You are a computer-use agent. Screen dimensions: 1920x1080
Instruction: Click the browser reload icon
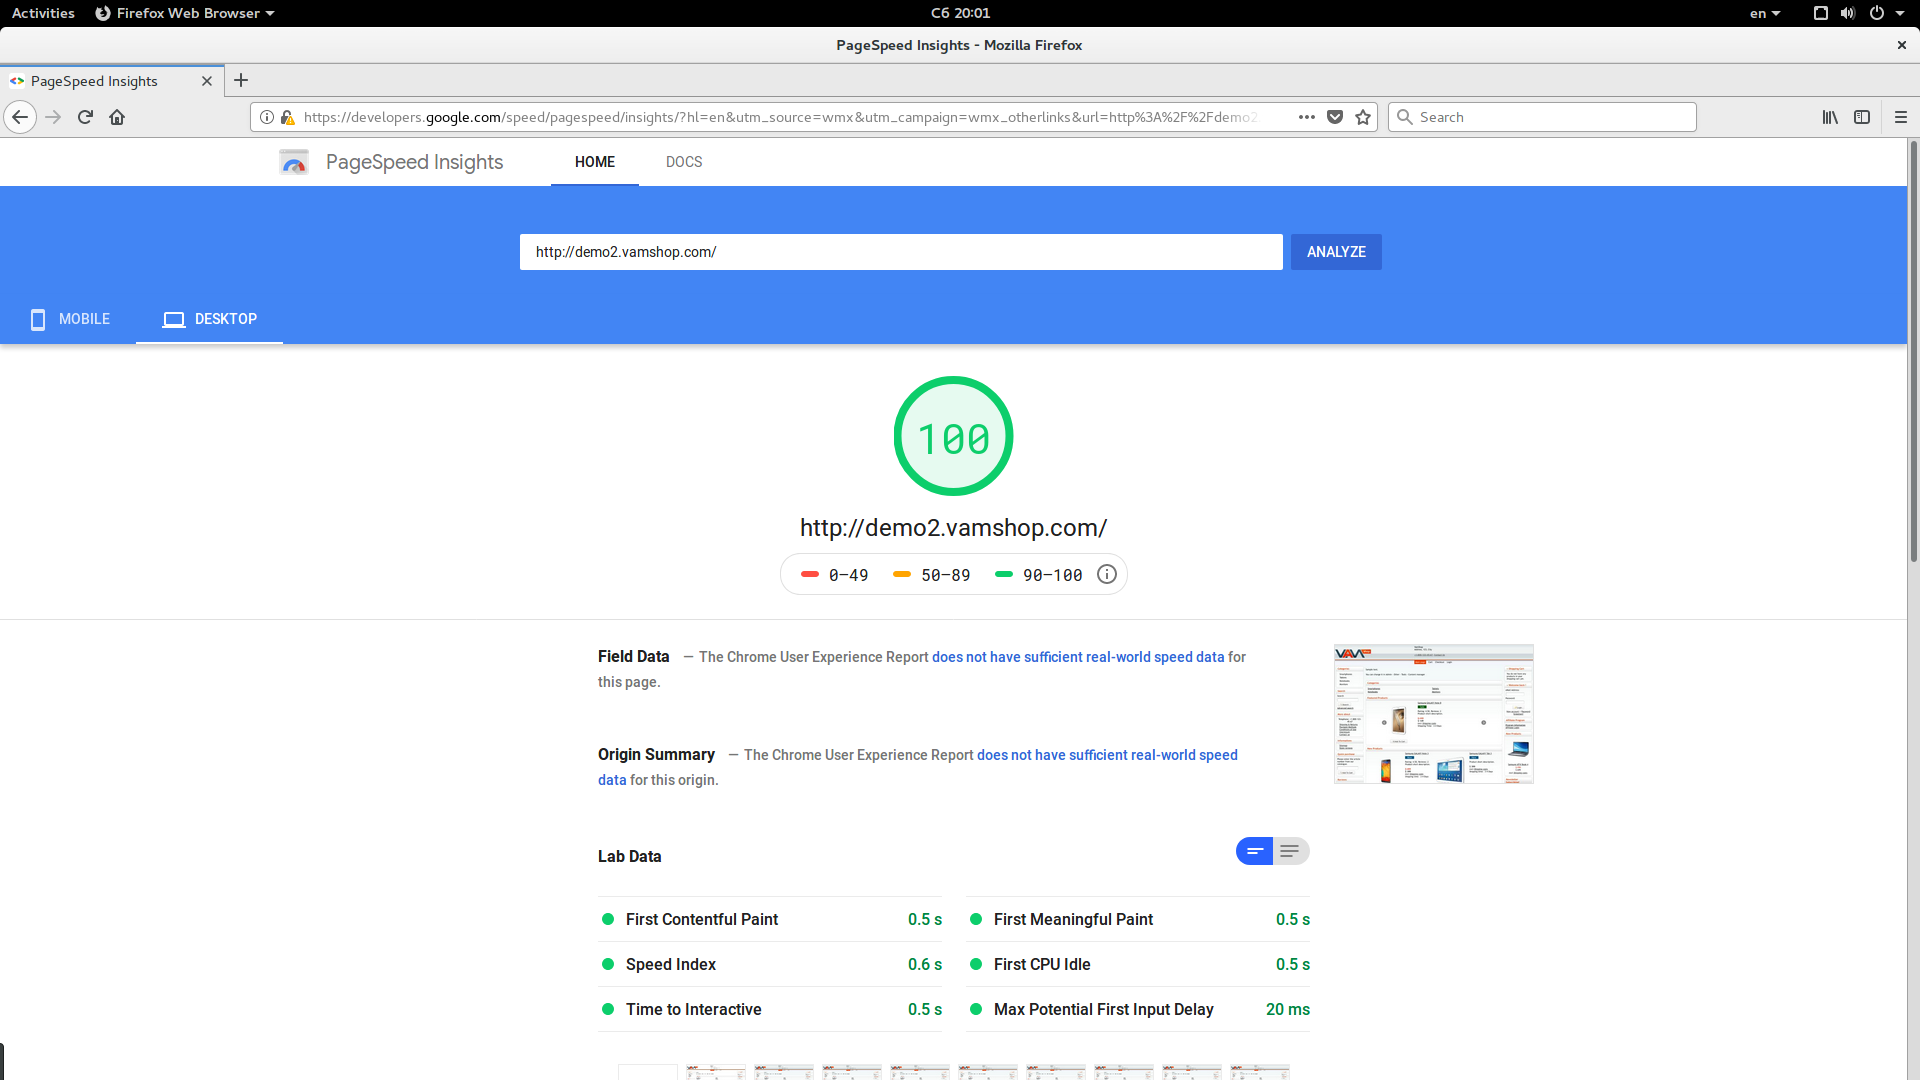point(85,117)
